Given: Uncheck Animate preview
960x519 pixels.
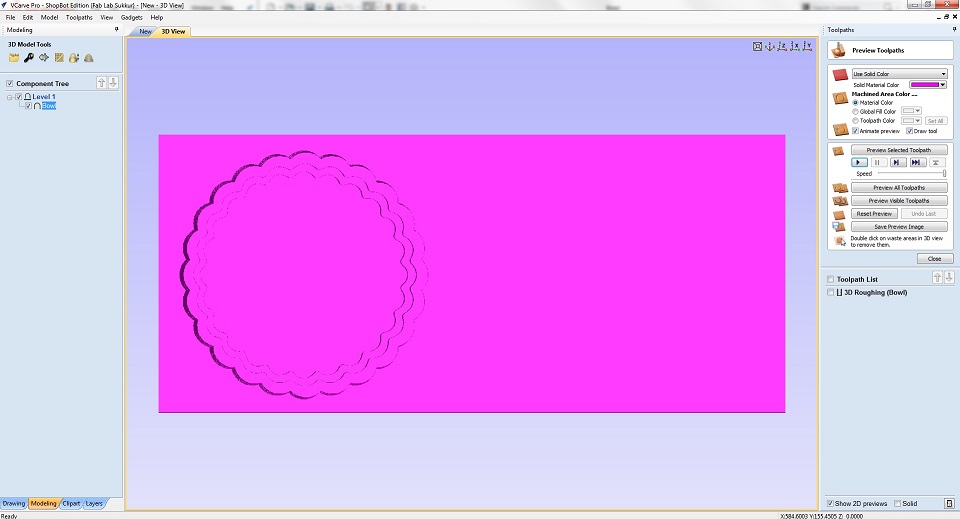Looking at the screenshot, I should click(855, 131).
